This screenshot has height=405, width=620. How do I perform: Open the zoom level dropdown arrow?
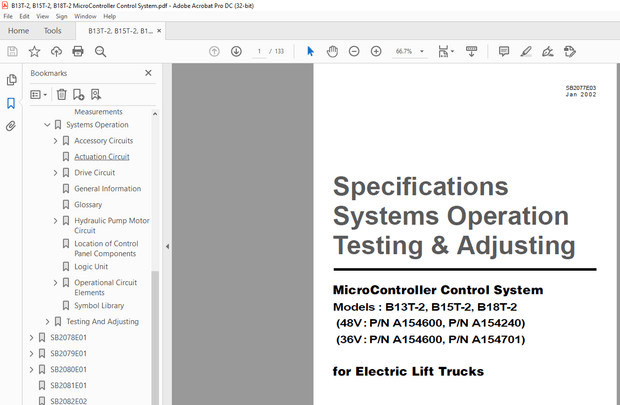(x=422, y=51)
